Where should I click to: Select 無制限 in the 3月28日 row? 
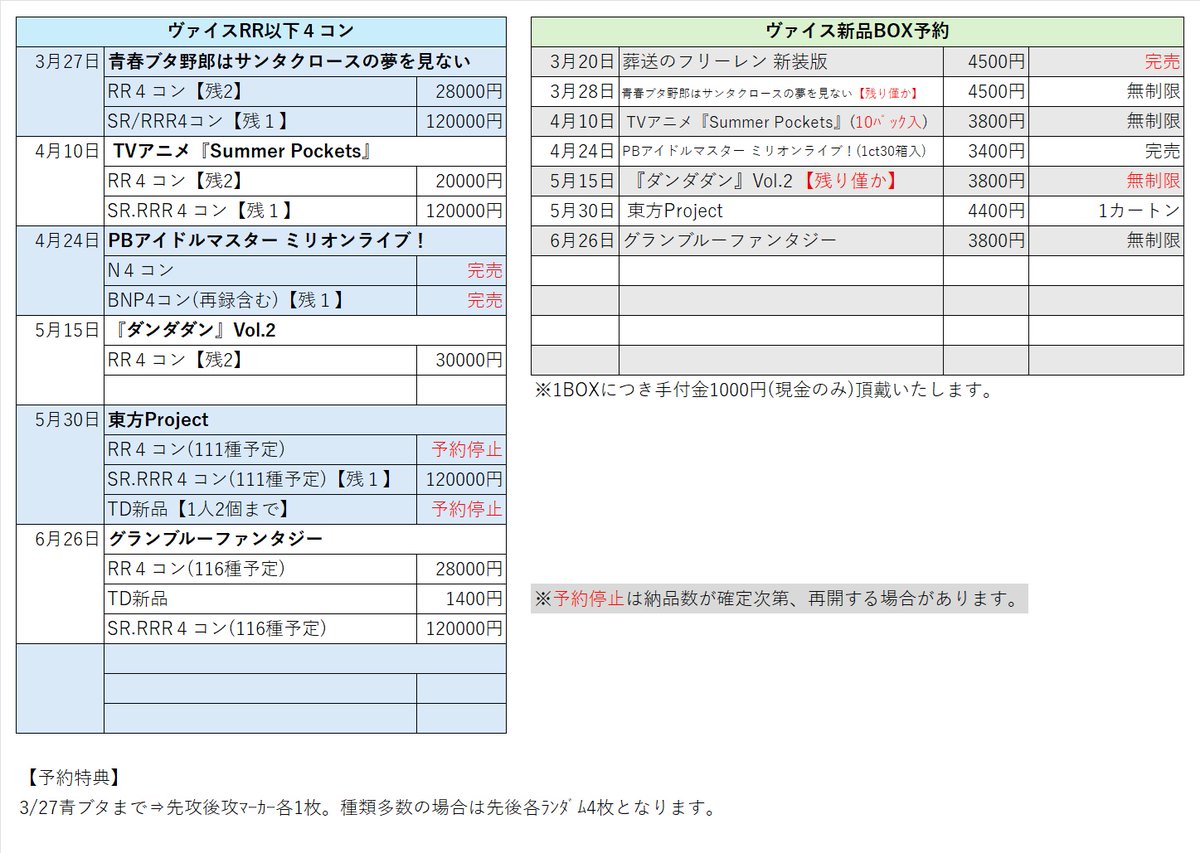[x=1106, y=92]
